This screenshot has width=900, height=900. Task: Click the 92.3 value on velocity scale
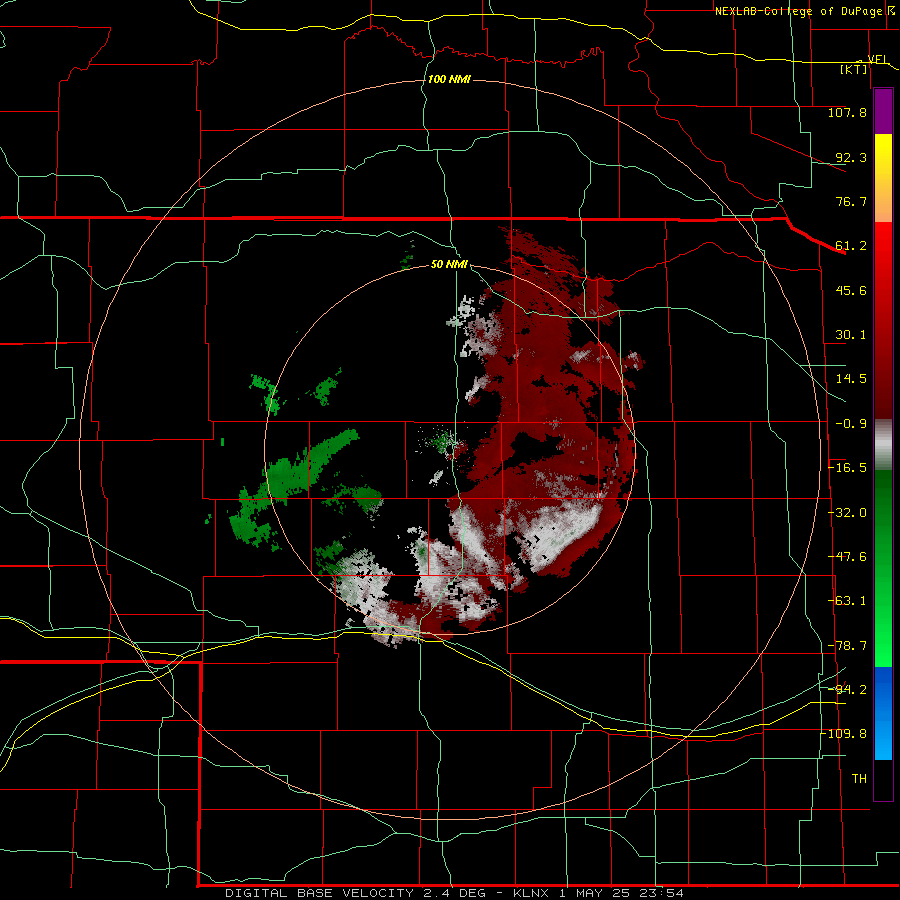[x=851, y=157]
